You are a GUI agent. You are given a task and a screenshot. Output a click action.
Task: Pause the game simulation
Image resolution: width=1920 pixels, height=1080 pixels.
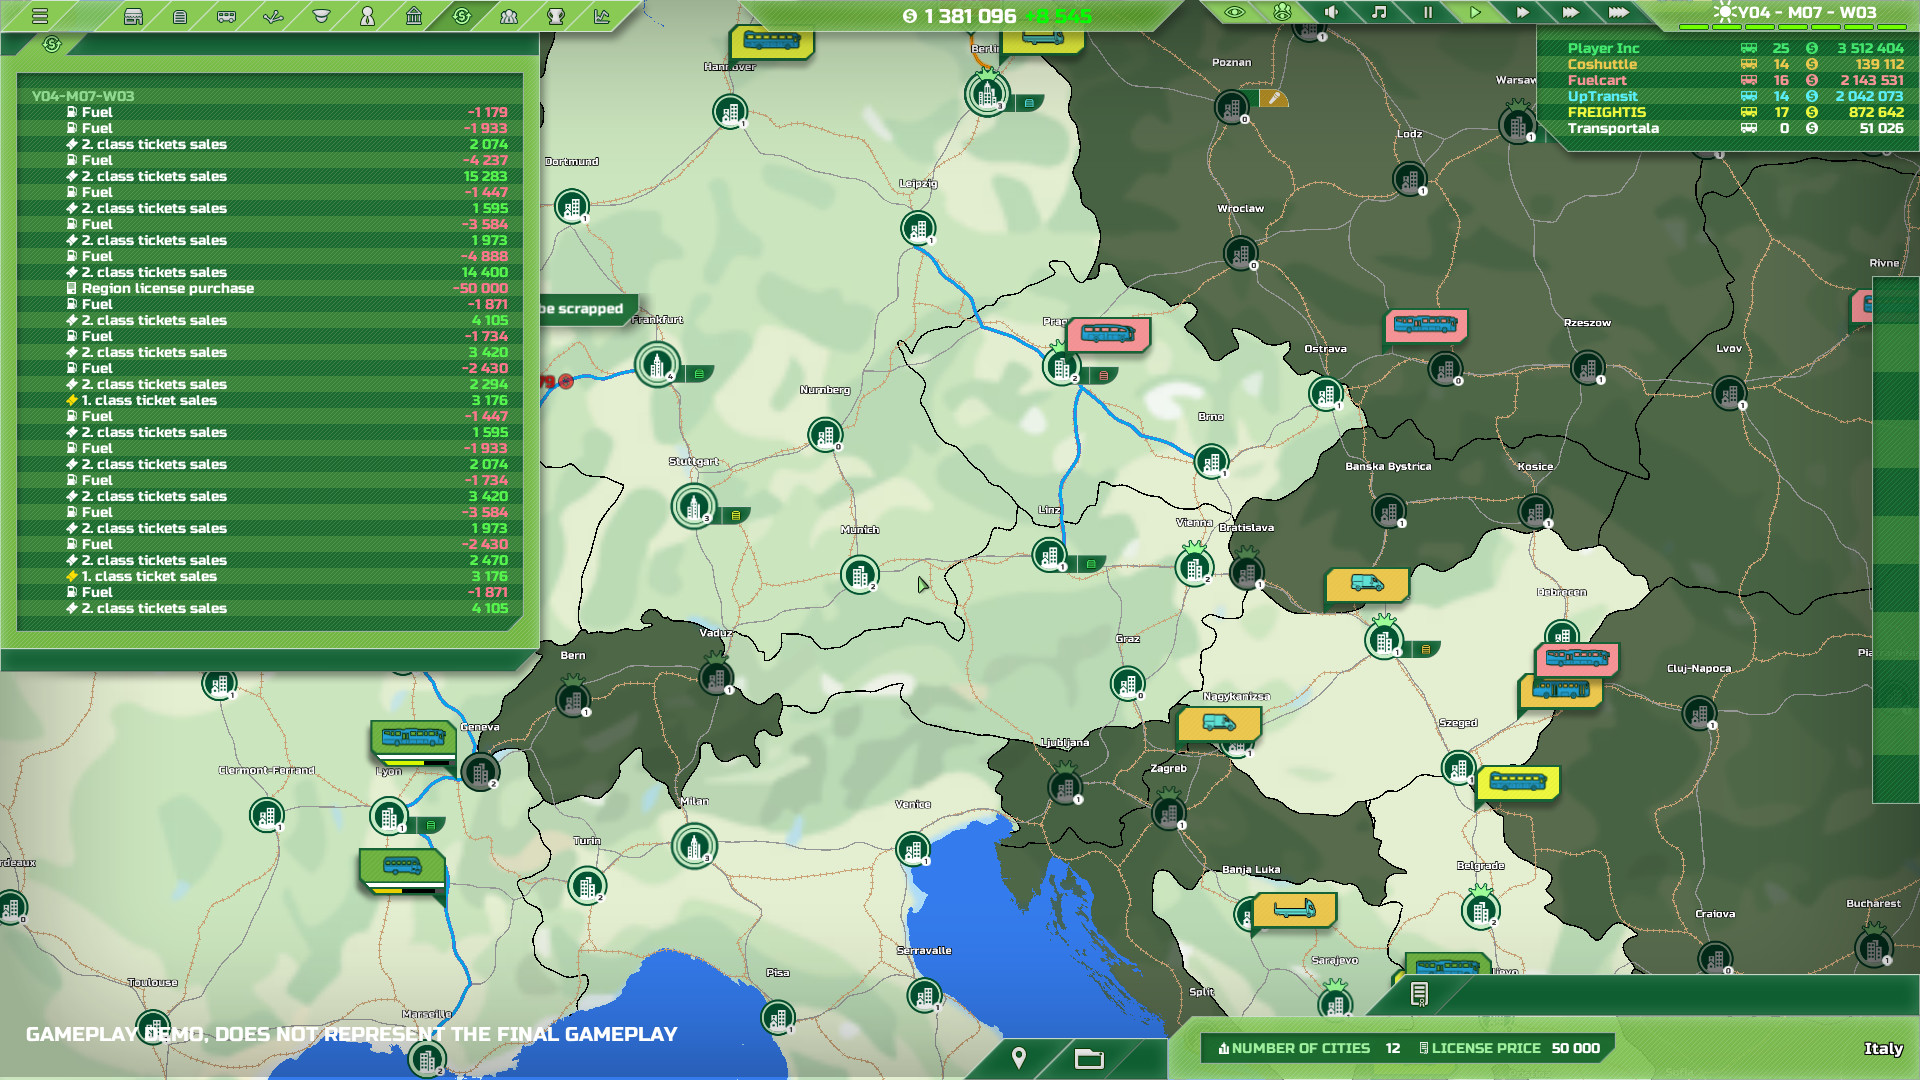[x=1427, y=12]
